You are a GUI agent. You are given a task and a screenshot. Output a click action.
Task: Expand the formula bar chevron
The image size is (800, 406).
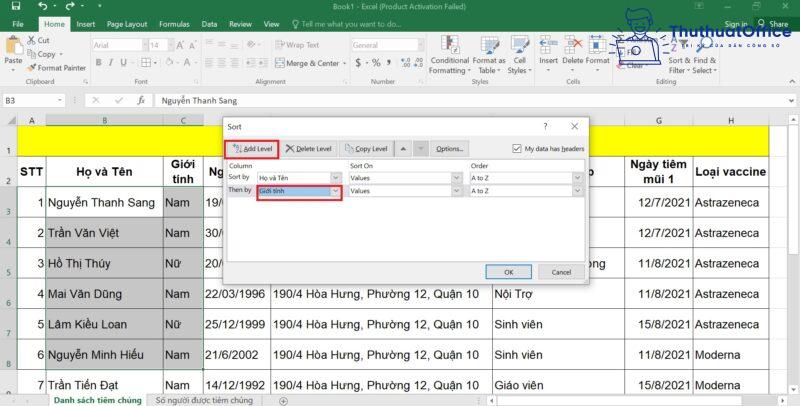point(791,100)
